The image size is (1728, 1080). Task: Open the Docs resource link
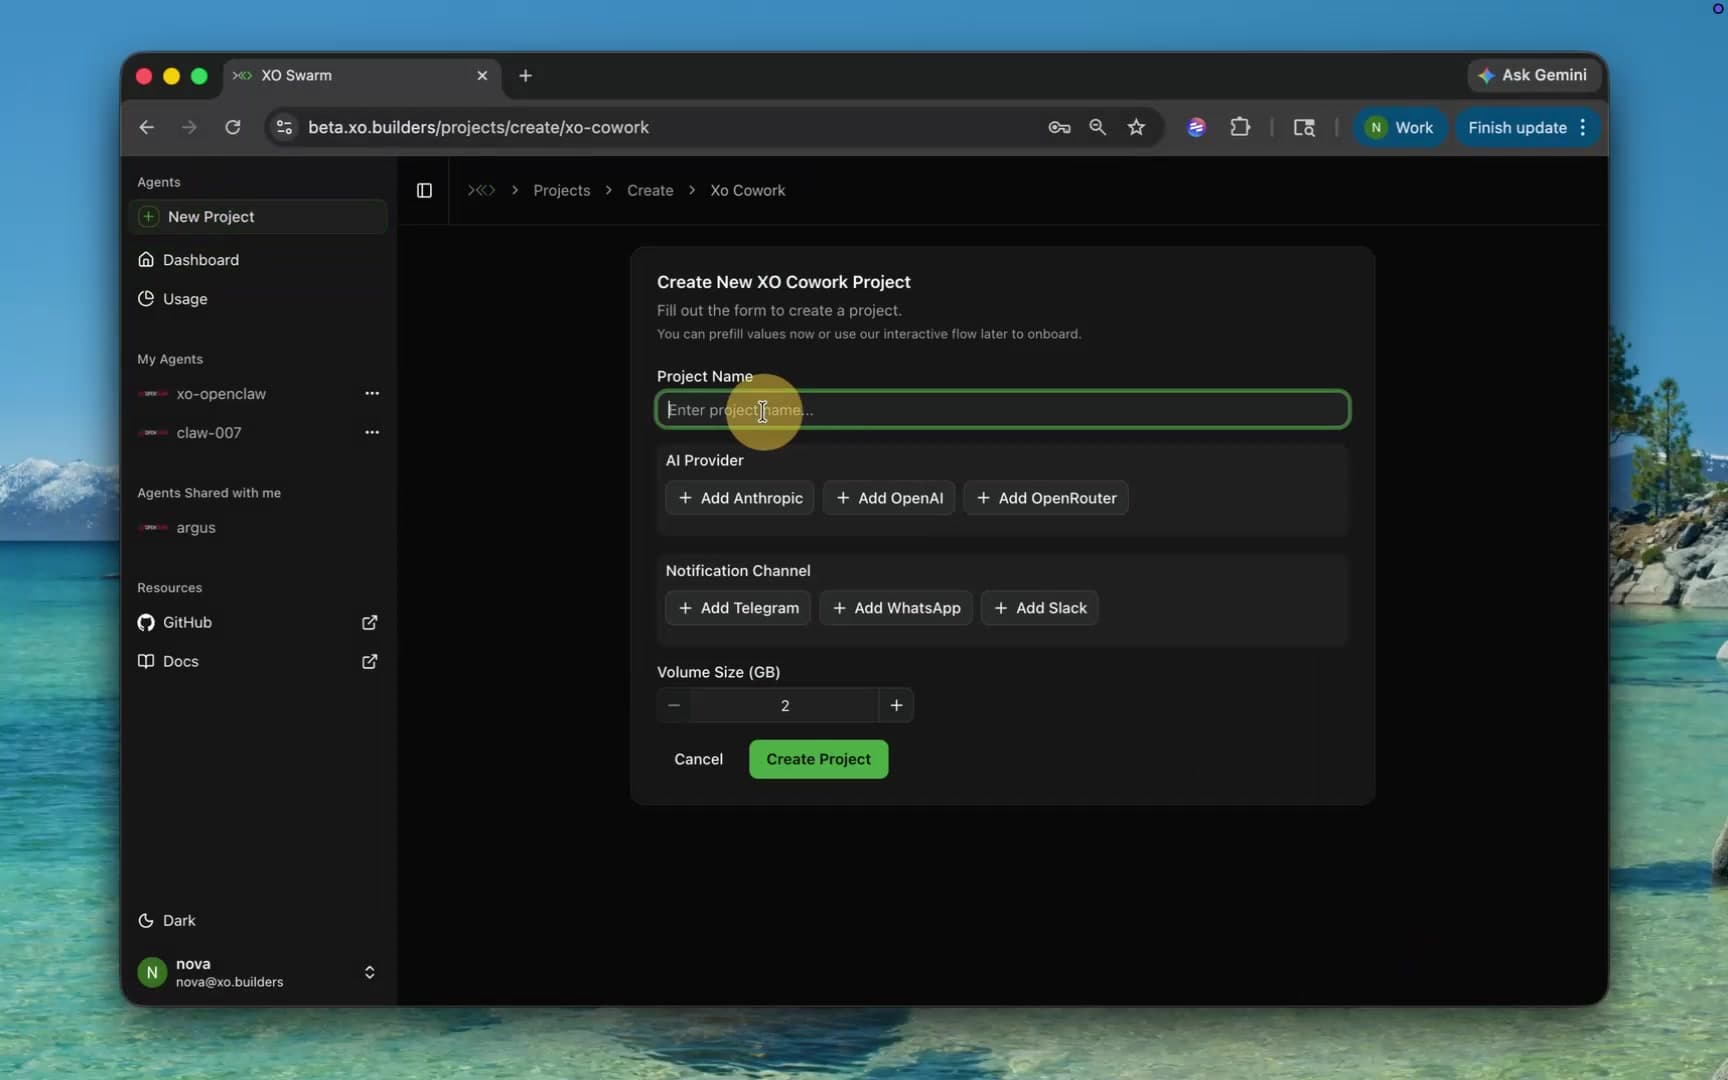click(258, 662)
